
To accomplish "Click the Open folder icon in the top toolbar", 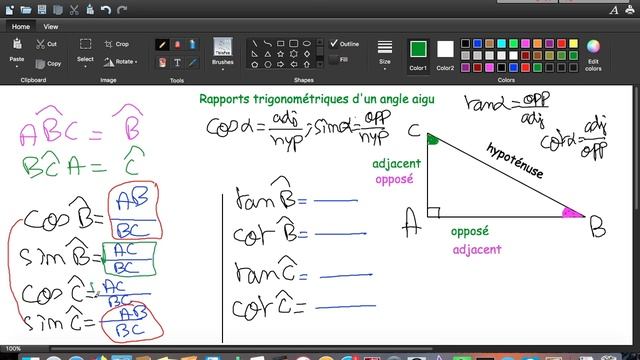I will pyautogui.click(x=26, y=10).
